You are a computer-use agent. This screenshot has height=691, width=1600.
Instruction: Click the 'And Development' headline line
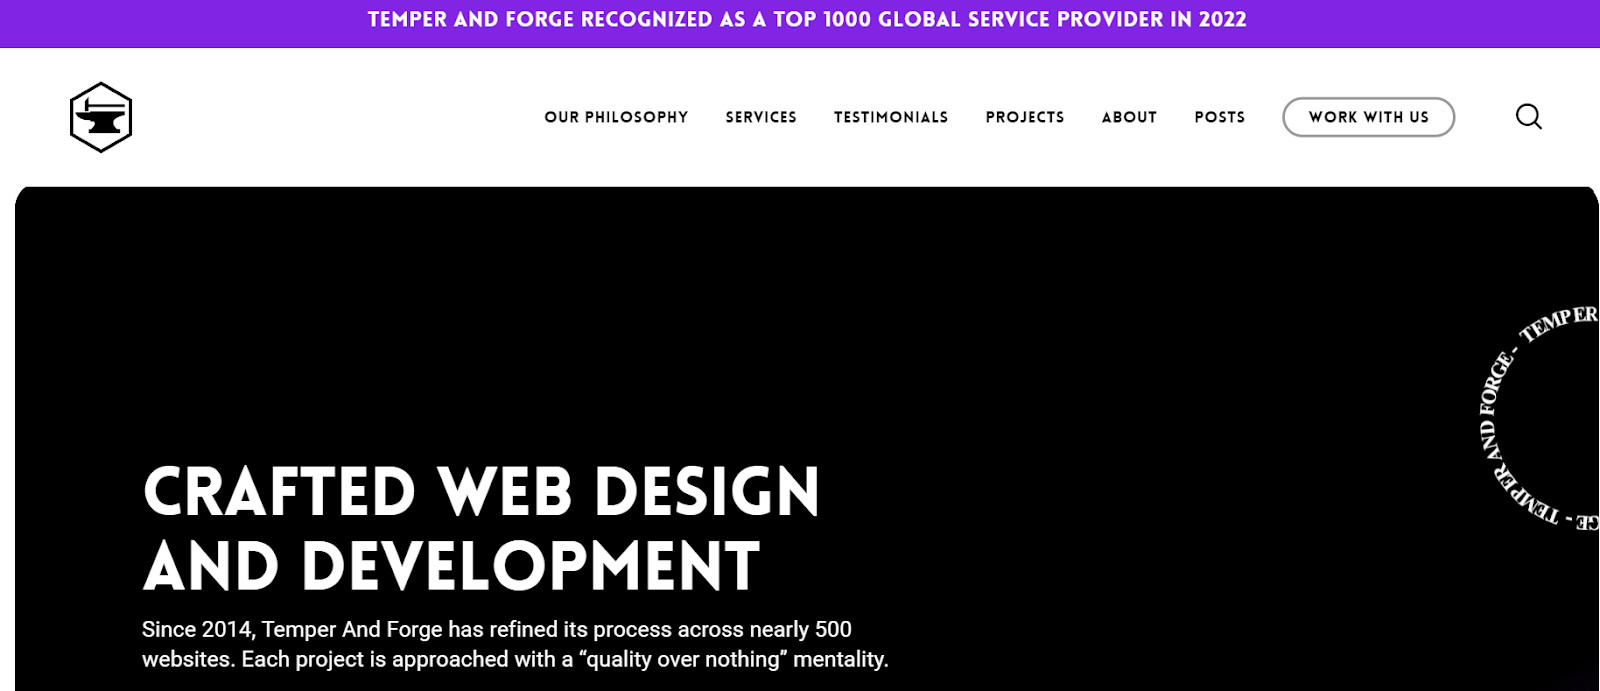pos(451,566)
